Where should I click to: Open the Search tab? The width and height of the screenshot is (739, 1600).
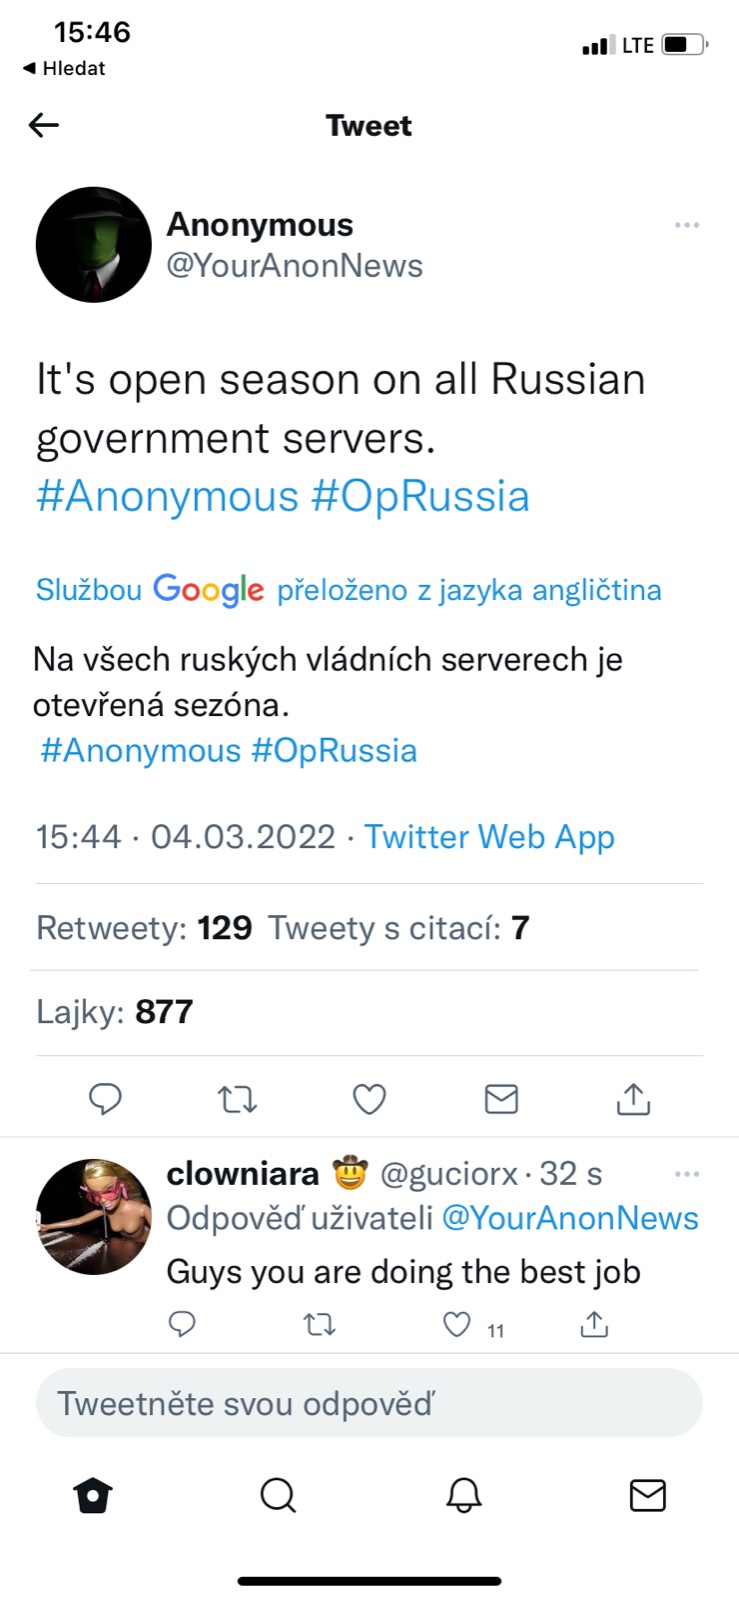(x=278, y=1496)
